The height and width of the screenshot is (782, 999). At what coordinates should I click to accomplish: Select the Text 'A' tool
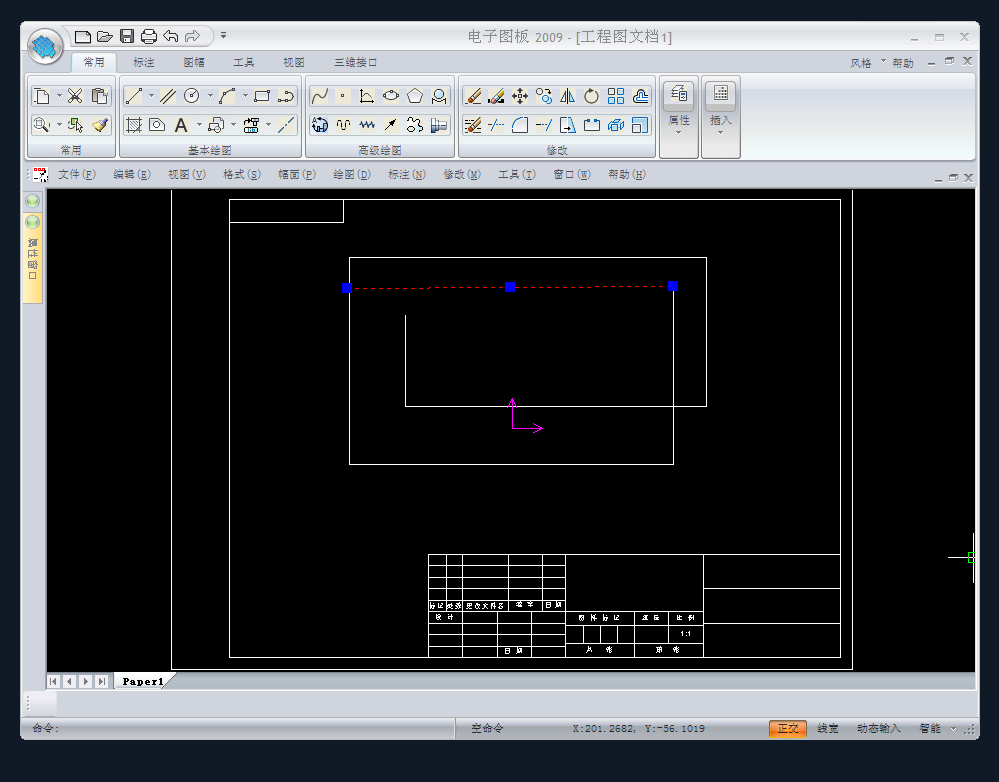click(181, 125)
